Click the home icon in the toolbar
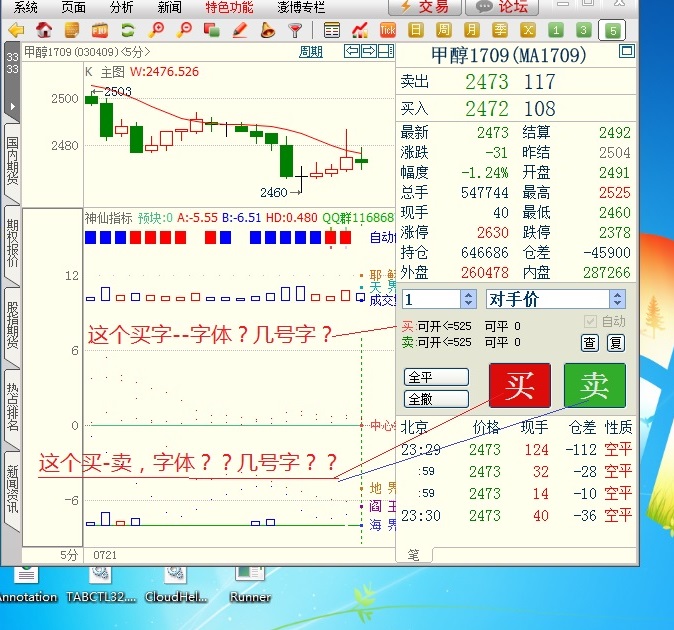The image size is (674, 630). [x=44, y=30]
